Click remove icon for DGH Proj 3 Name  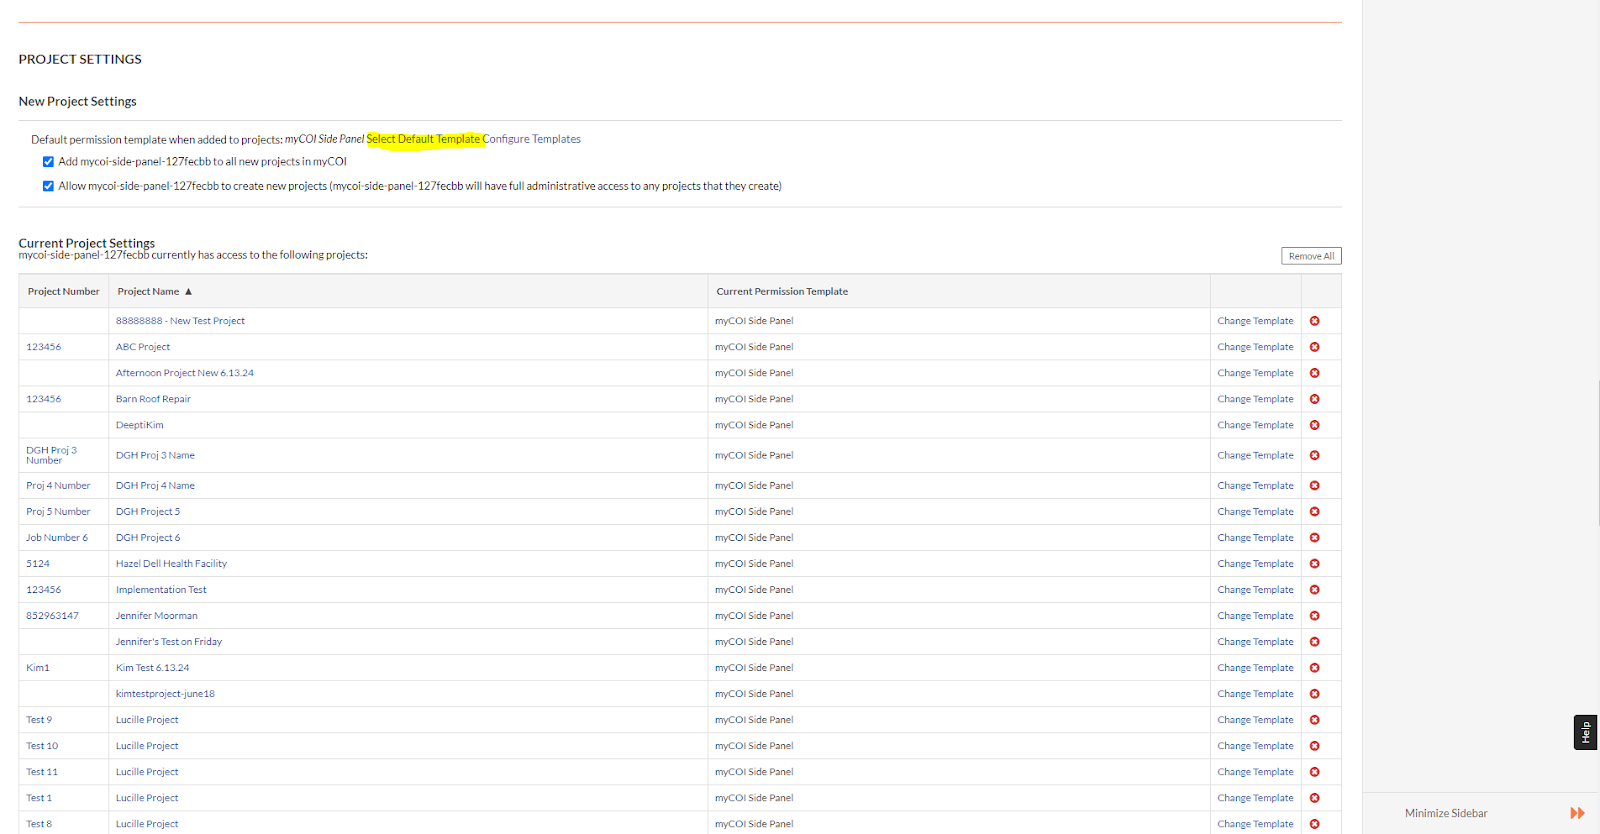[x=1314, y=455]
